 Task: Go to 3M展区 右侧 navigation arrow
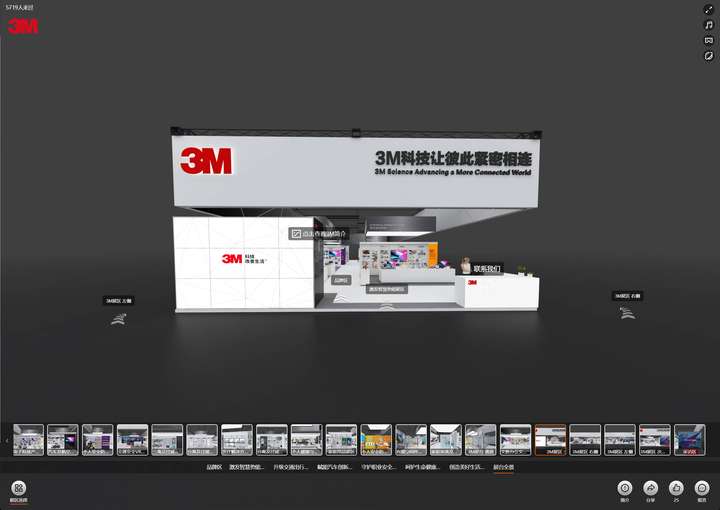pos(627,313)
